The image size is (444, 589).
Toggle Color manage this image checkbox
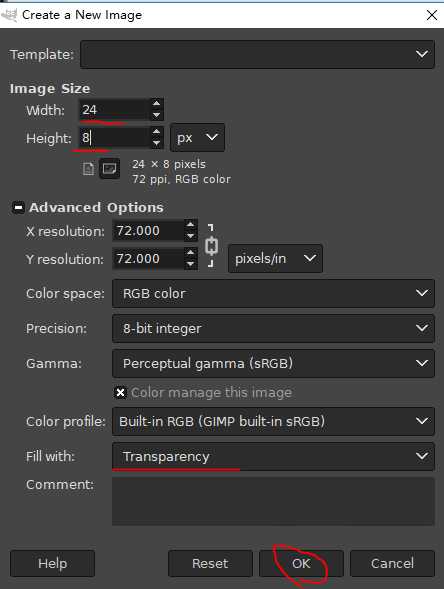(120, 393)
